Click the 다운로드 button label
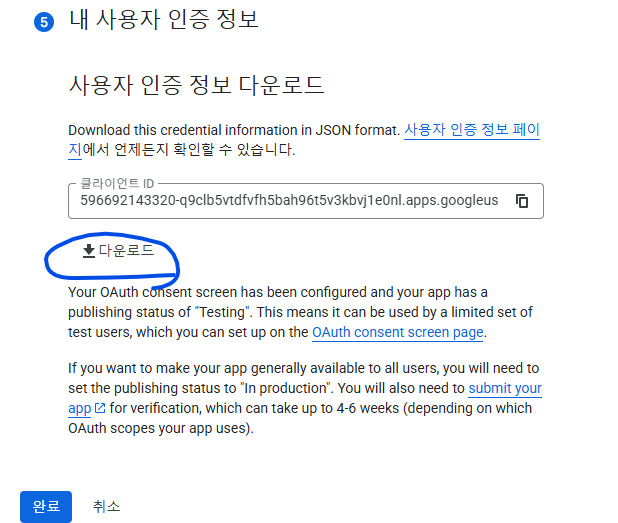Viewport: 618px width, 523px height. click(126, 250)
